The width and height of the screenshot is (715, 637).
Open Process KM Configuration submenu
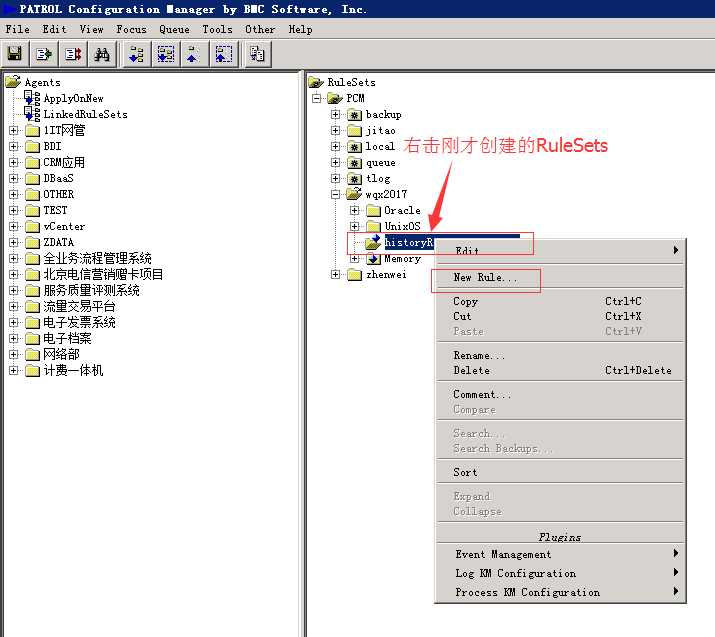pos(560,592)
